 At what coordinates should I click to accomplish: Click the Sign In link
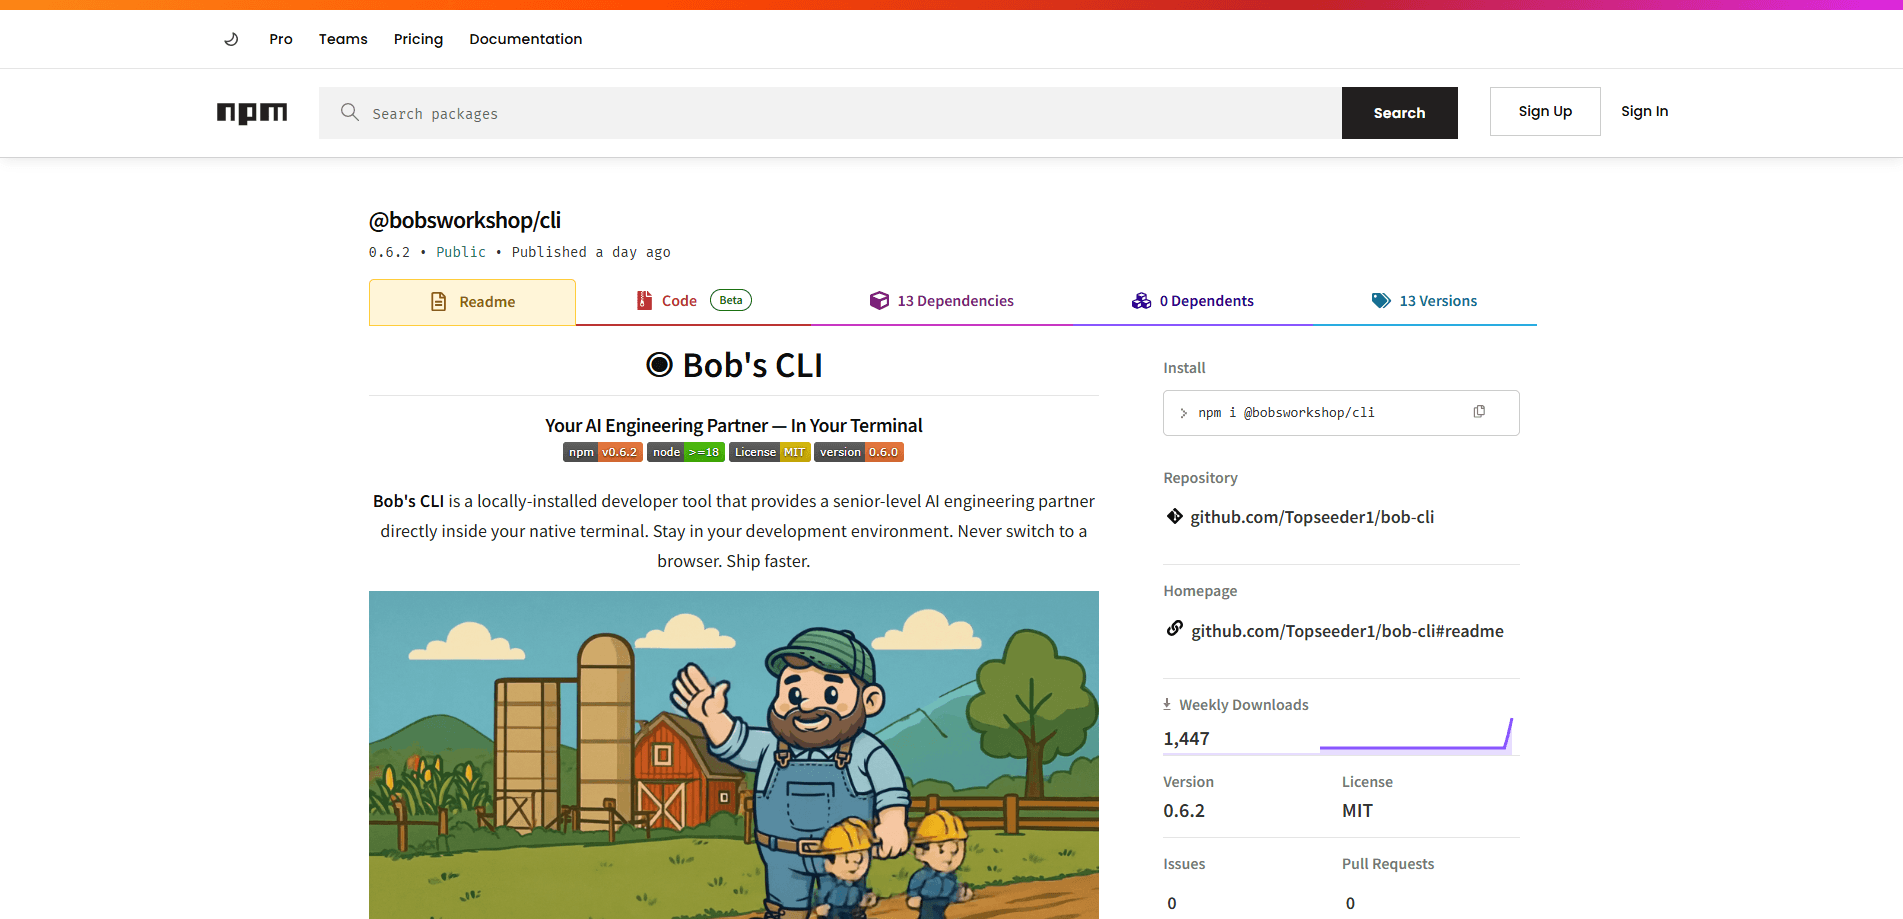pos(1644,111)
